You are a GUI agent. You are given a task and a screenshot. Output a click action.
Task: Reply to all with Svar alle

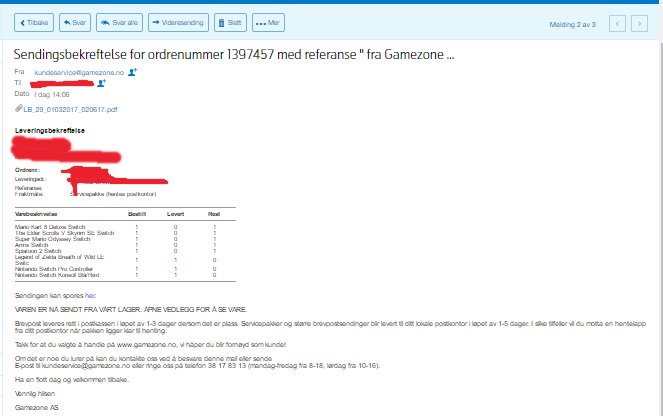(119, 23)
